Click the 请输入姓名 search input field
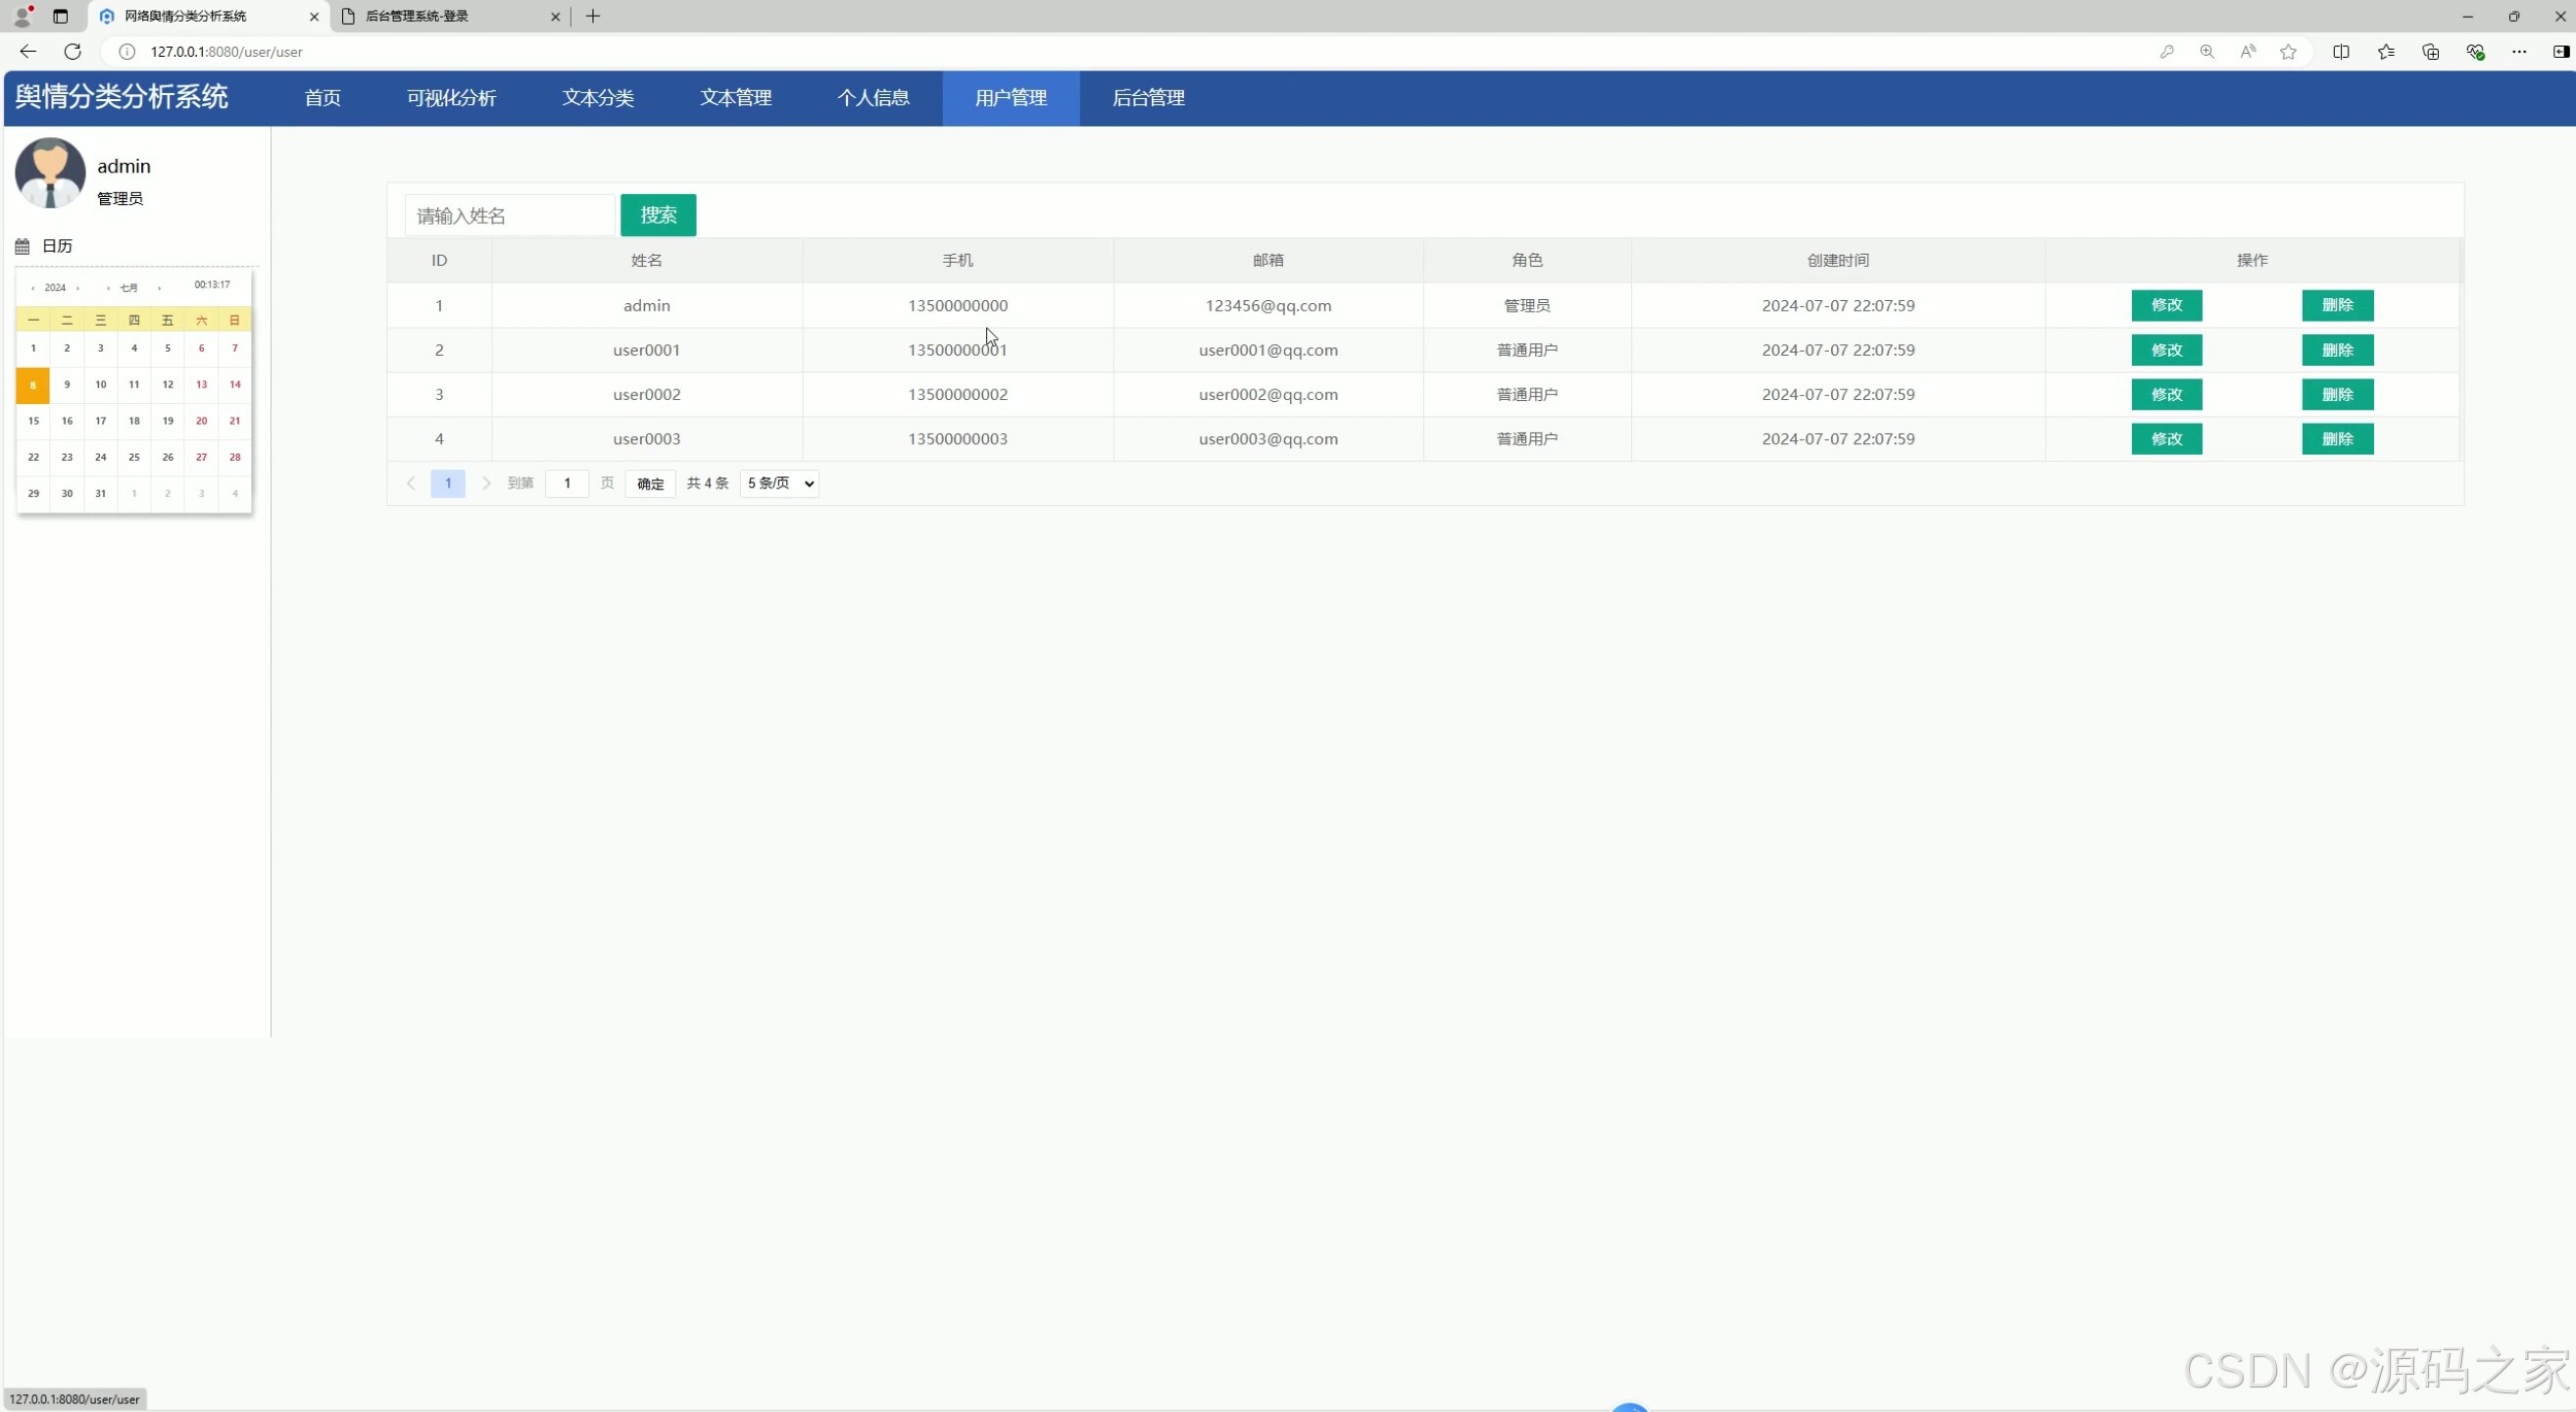 pyautogui.click(x=509, y=215)
